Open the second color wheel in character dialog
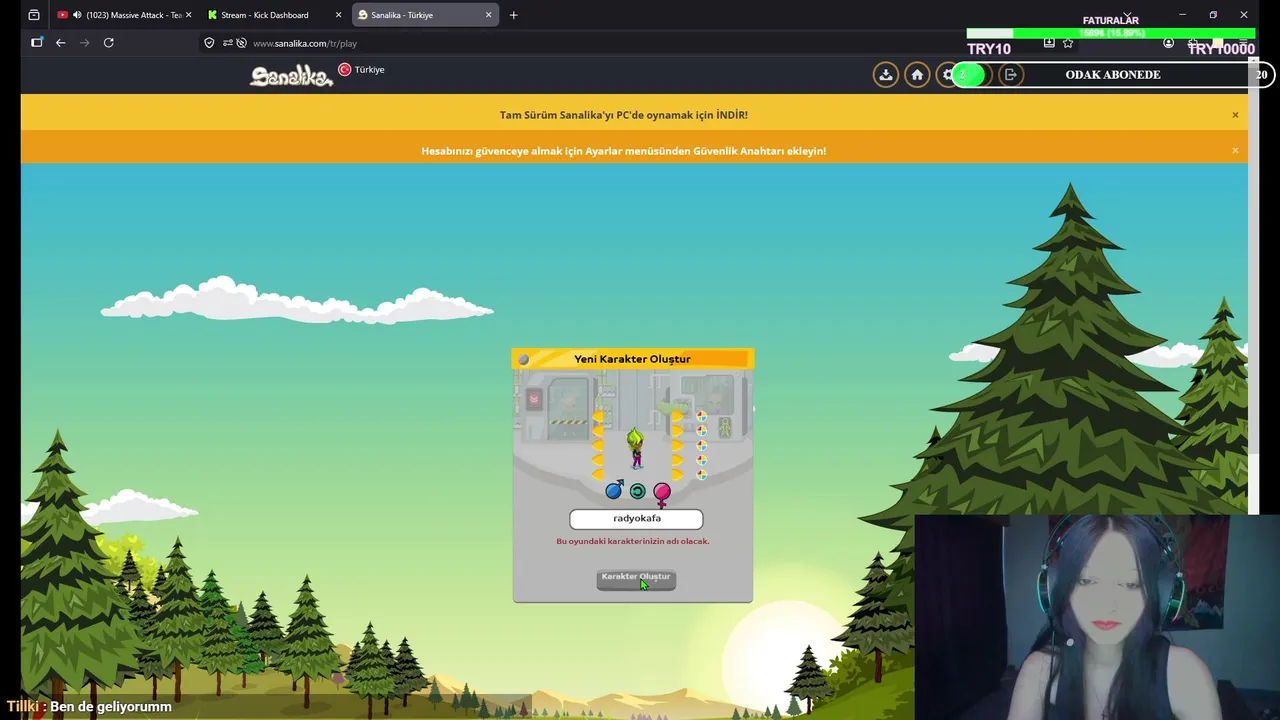 click(702, 431)
